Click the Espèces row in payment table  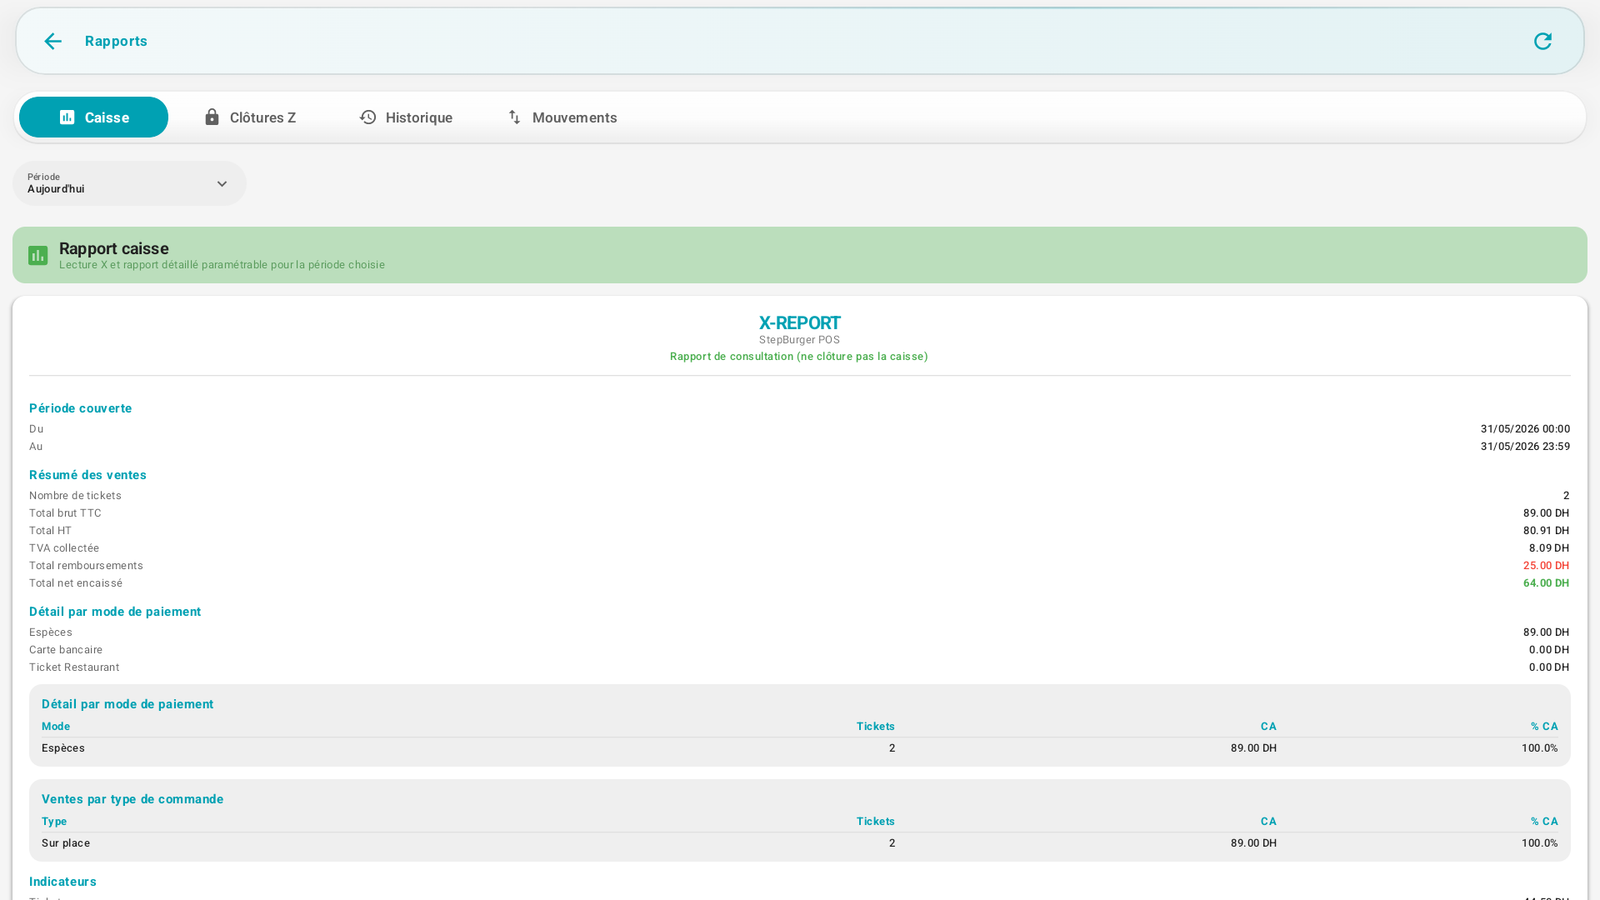[x=800, y=748]
